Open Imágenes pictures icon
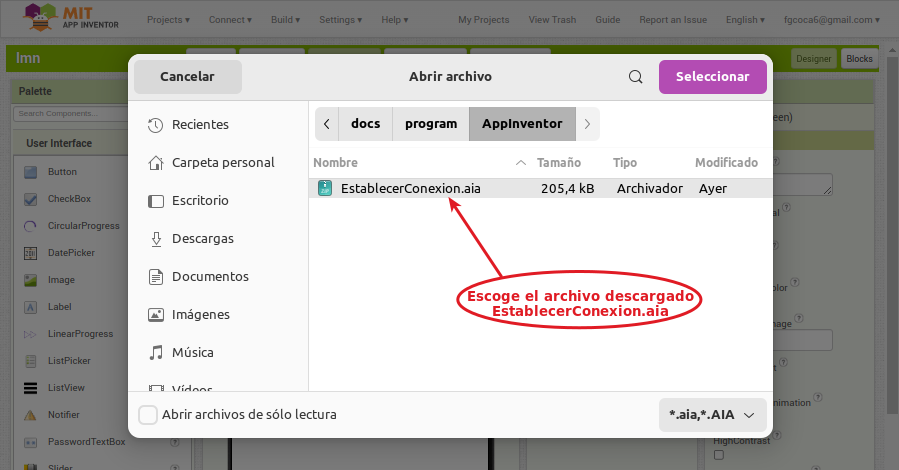Image resolution: width=899 pixels, height=470 pixels. pyautogui.click(x=155, y=315)
